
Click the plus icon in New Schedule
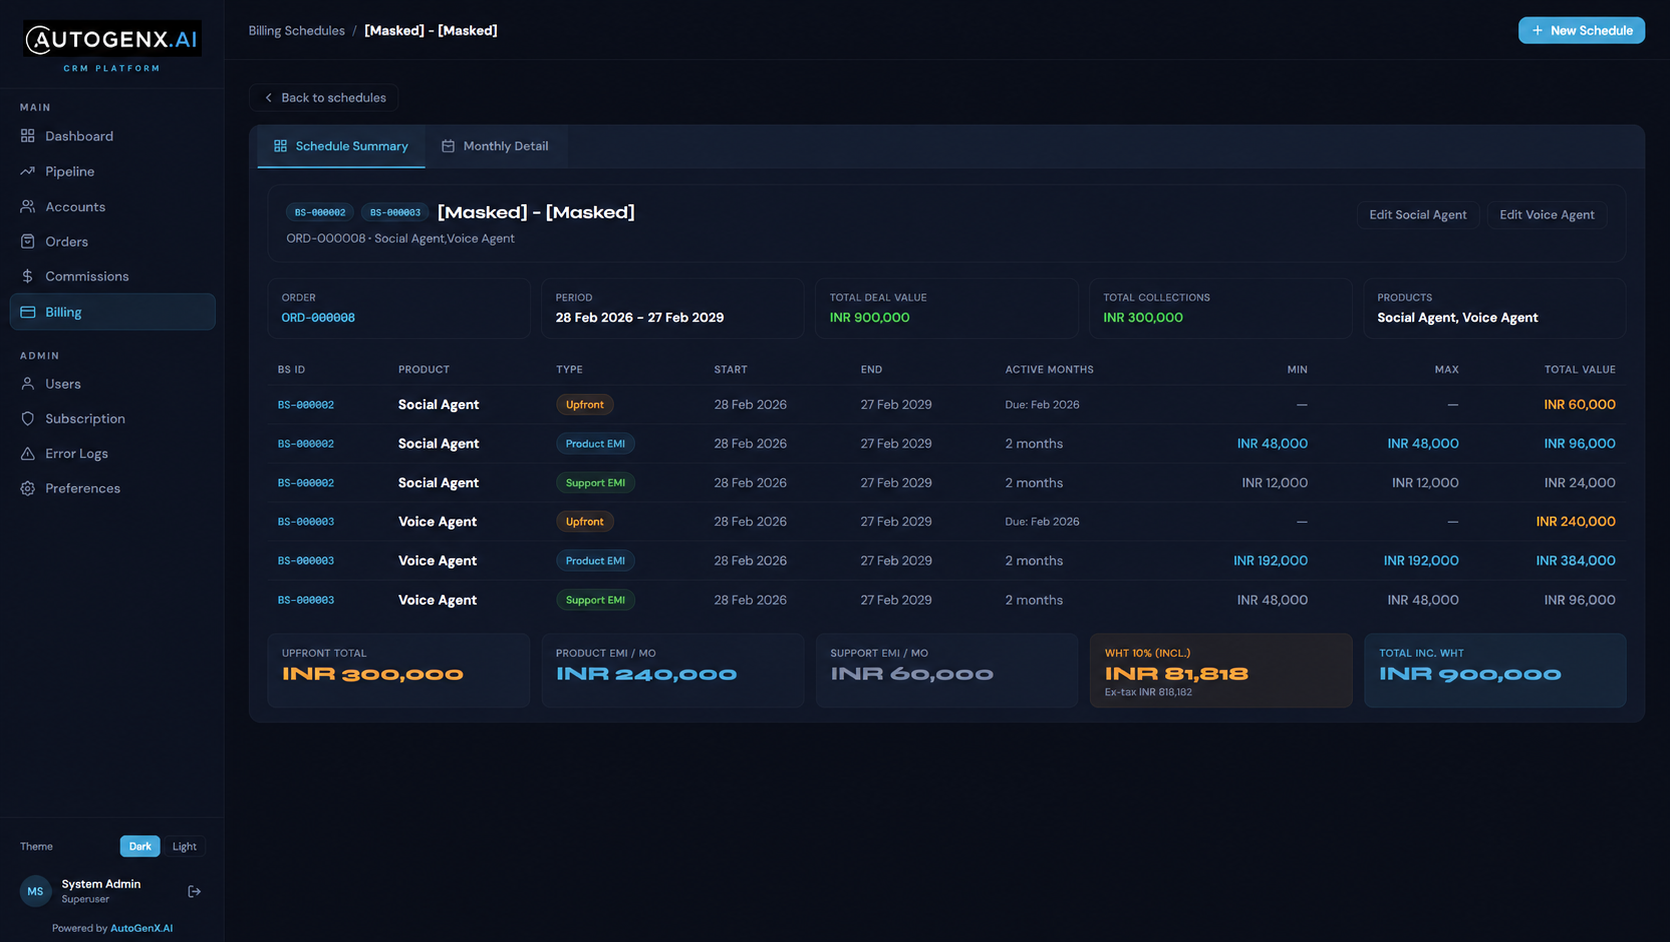click(x=1537, y=31)
